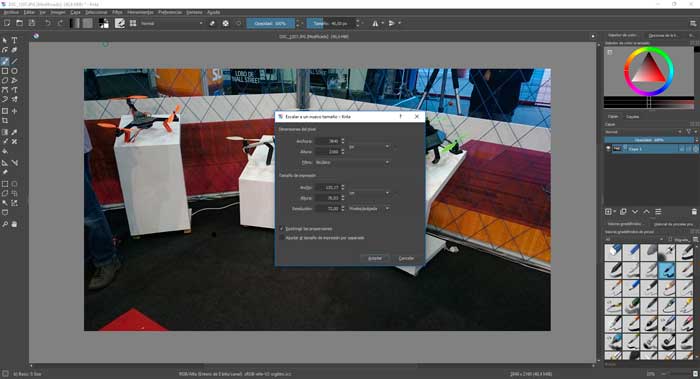The image size is (700, 379).
Task: Toggle the horizontal mirror tool
Action: (375, 23)
